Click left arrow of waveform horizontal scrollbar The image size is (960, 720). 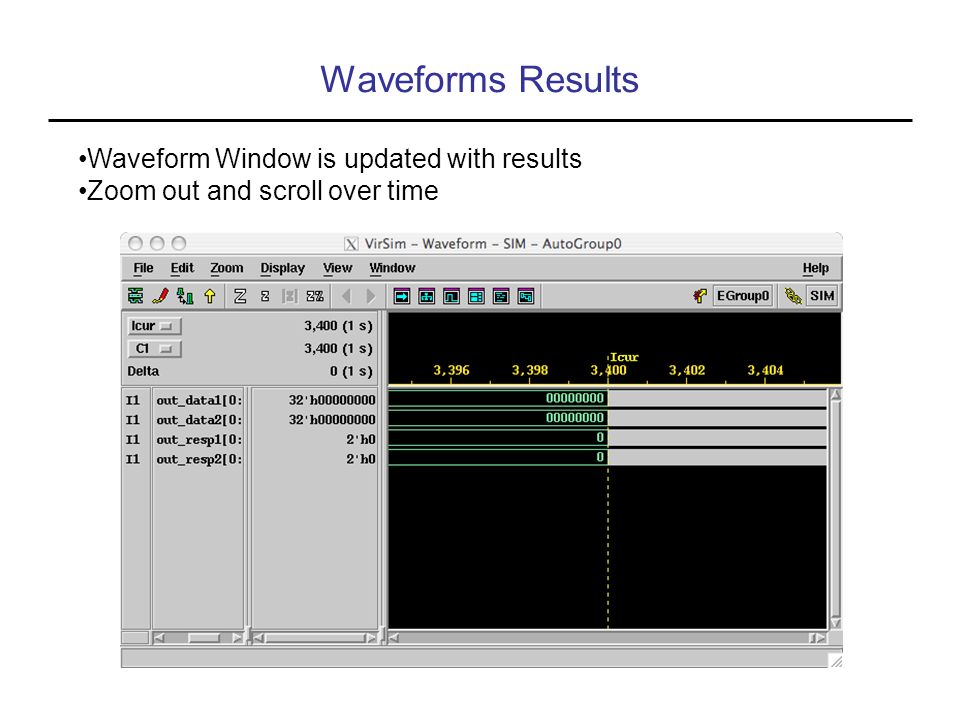(394, 638)
